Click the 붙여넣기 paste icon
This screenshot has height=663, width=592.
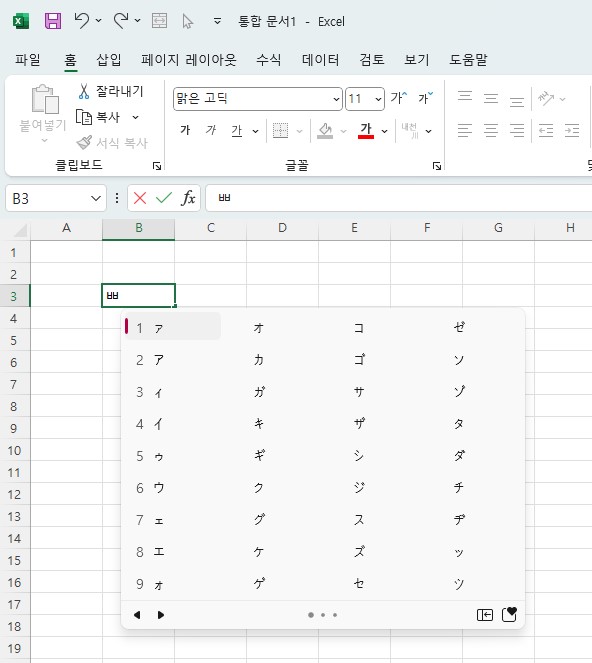pos(44,100)
